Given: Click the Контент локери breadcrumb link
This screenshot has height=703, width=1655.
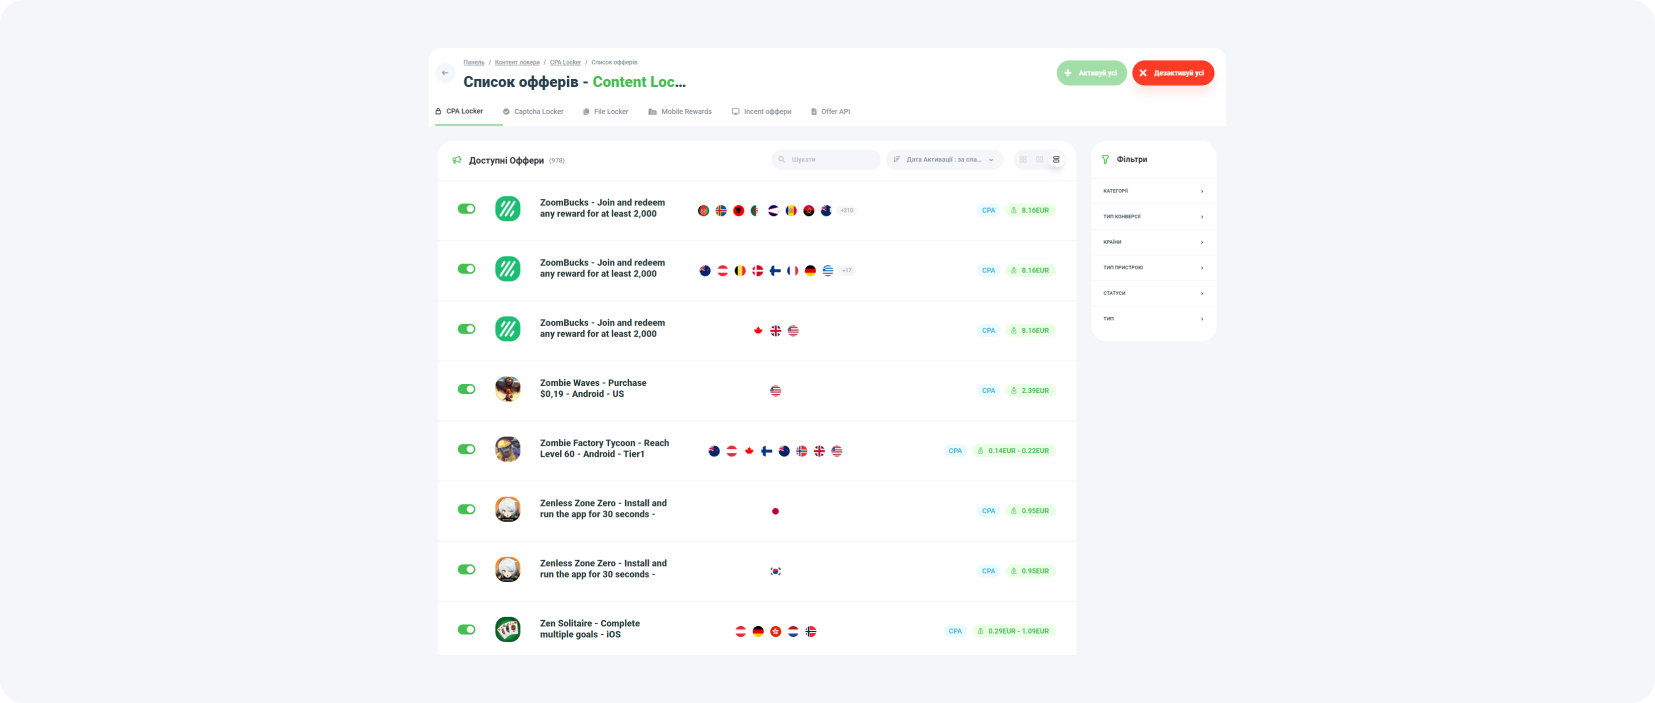Looking at the screenshot, I should tap(517, 63).
